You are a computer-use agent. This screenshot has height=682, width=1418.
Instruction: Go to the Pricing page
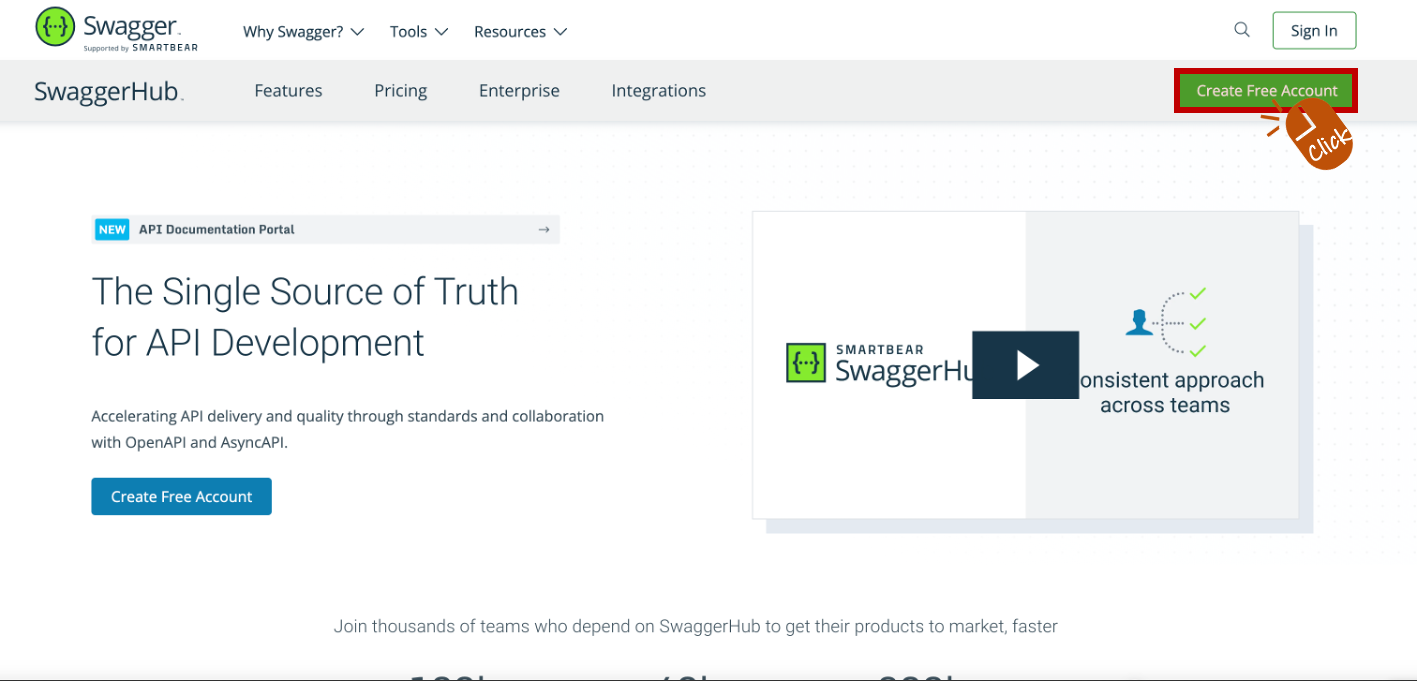[x=401, y=91]
